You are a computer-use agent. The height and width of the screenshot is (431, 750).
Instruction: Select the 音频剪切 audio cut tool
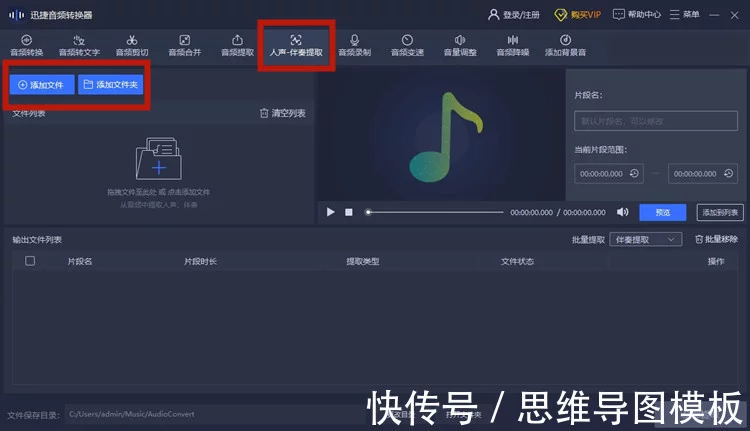132,46
